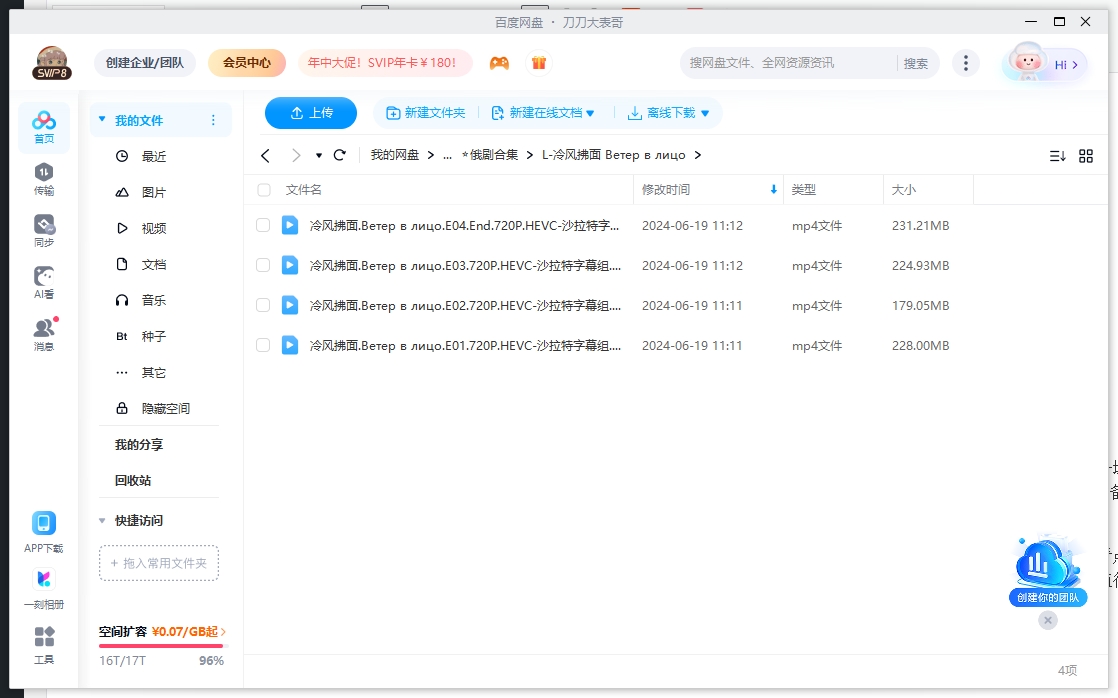This screenshot has width=1118, height=698.
Task: Collapse the 快捷访问 section
Action: pyautogui.click(x=101, y=520)
